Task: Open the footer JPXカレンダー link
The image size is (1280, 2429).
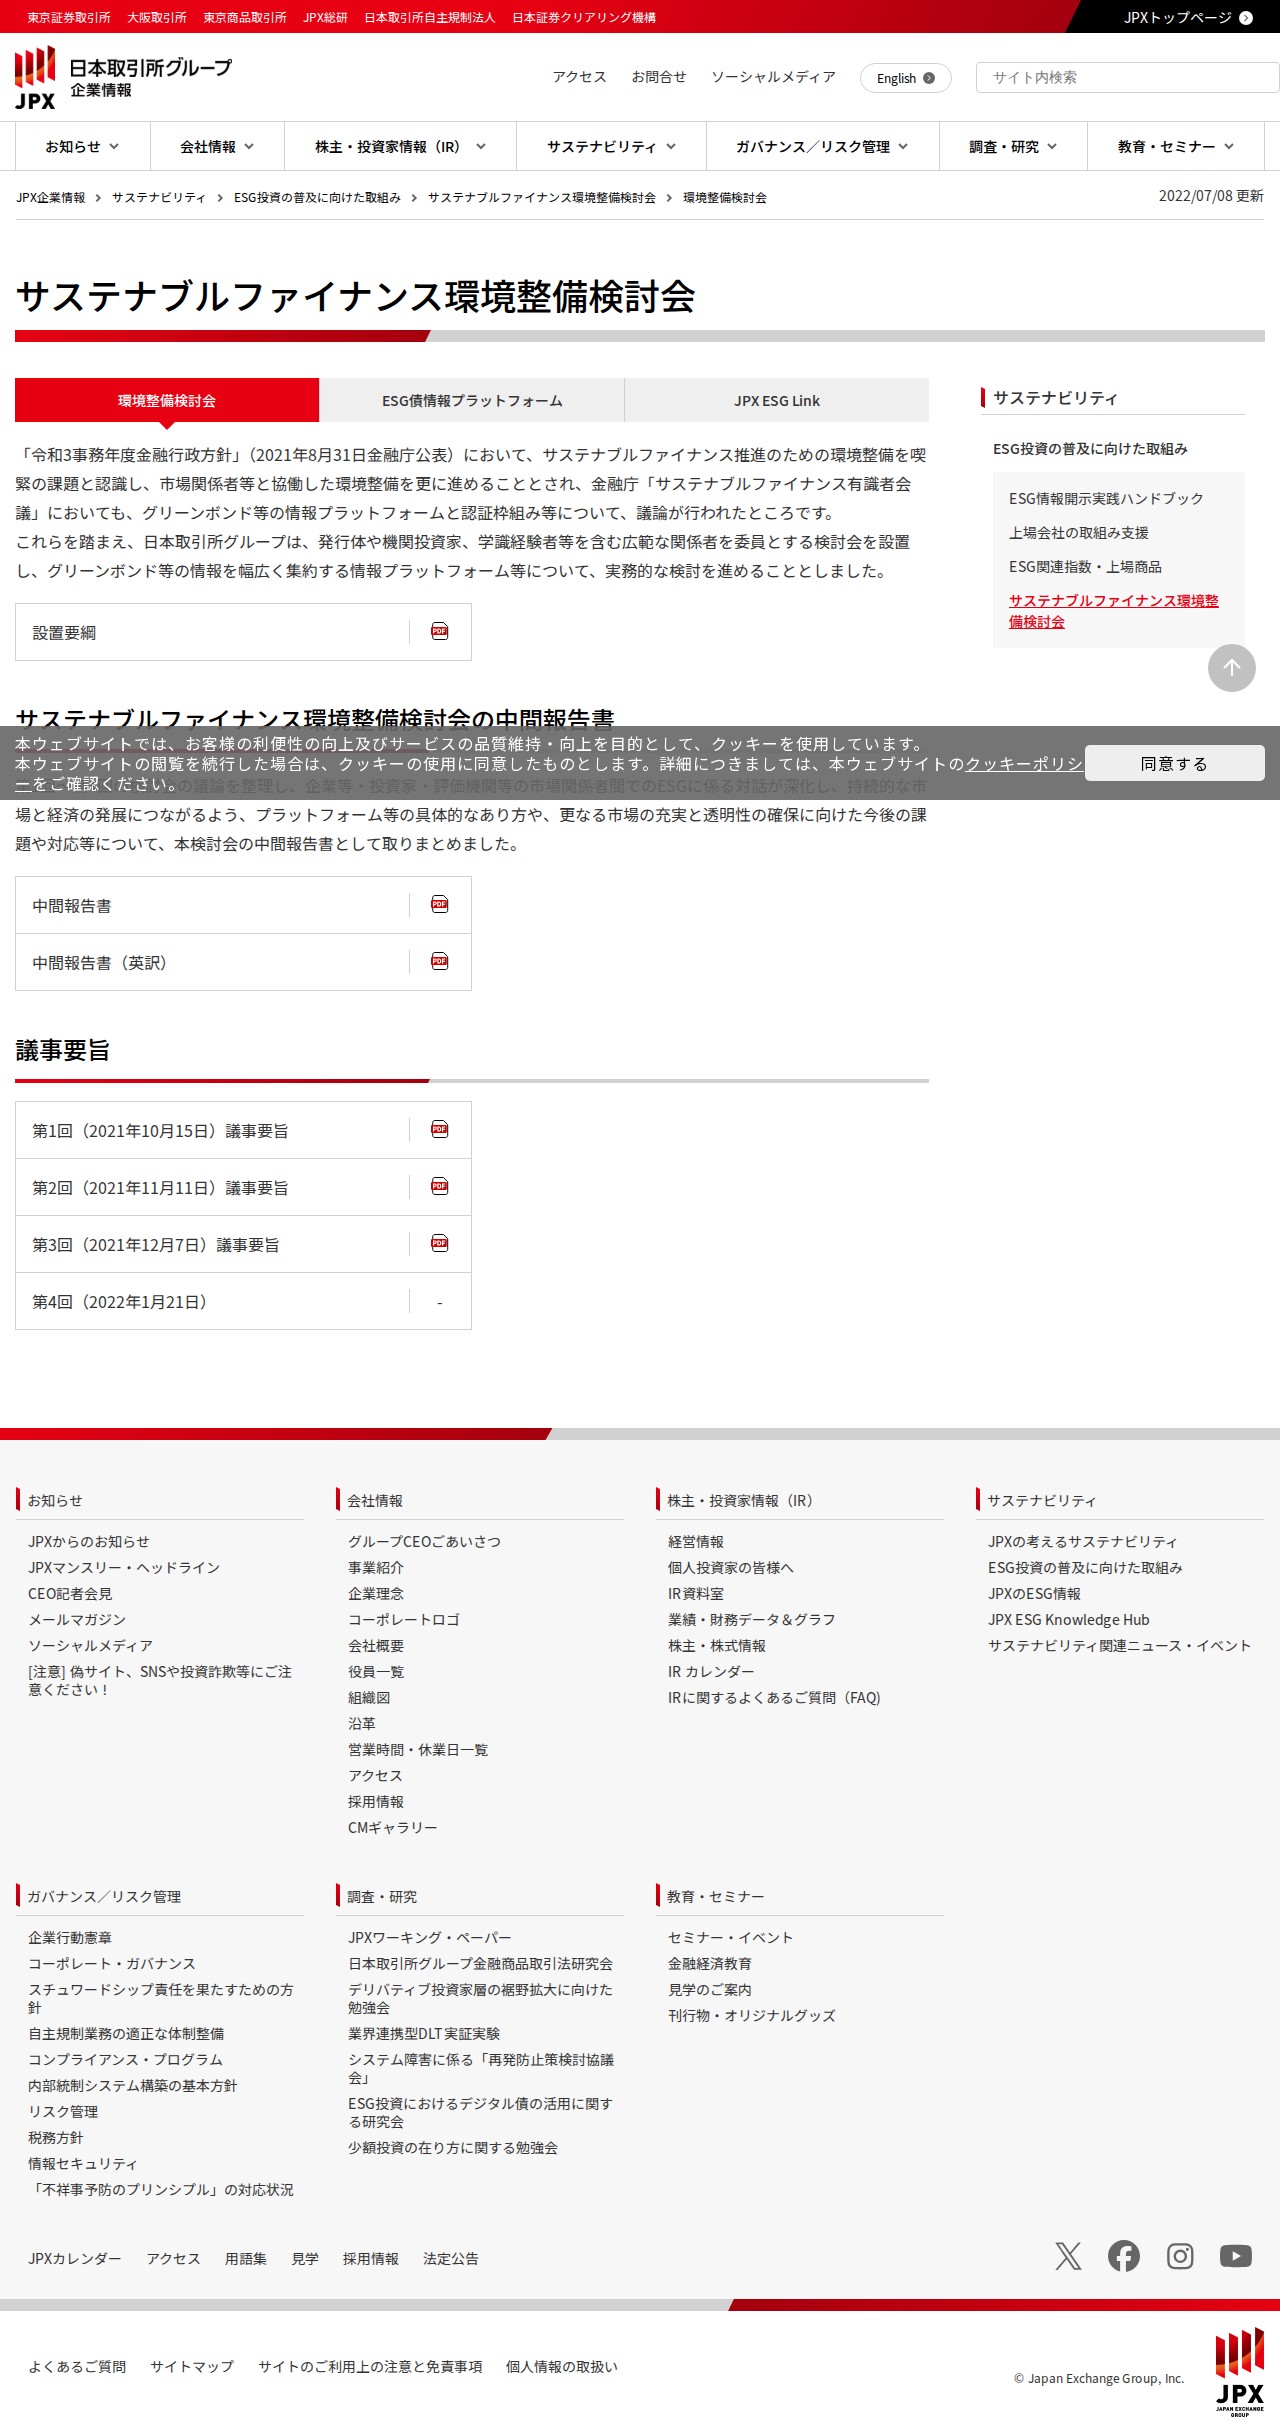Action: point(75,2258)
